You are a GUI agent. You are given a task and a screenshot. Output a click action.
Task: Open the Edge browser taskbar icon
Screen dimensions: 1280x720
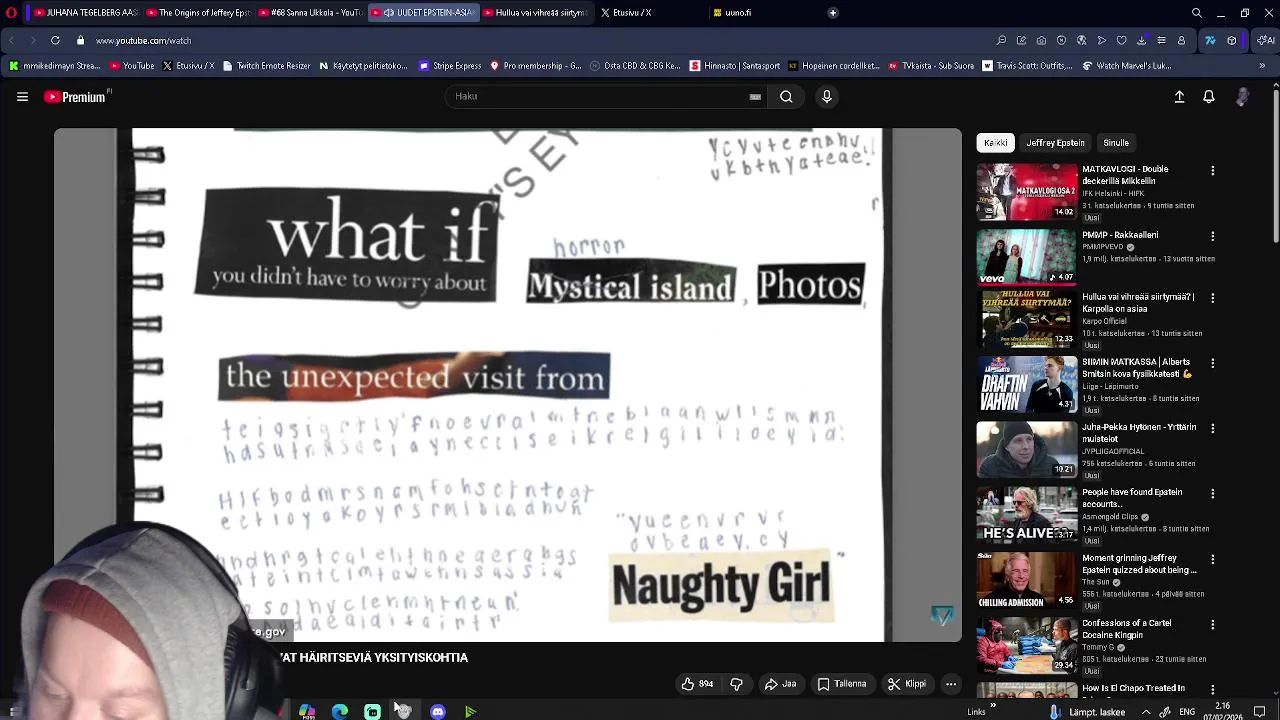point(340,712)
